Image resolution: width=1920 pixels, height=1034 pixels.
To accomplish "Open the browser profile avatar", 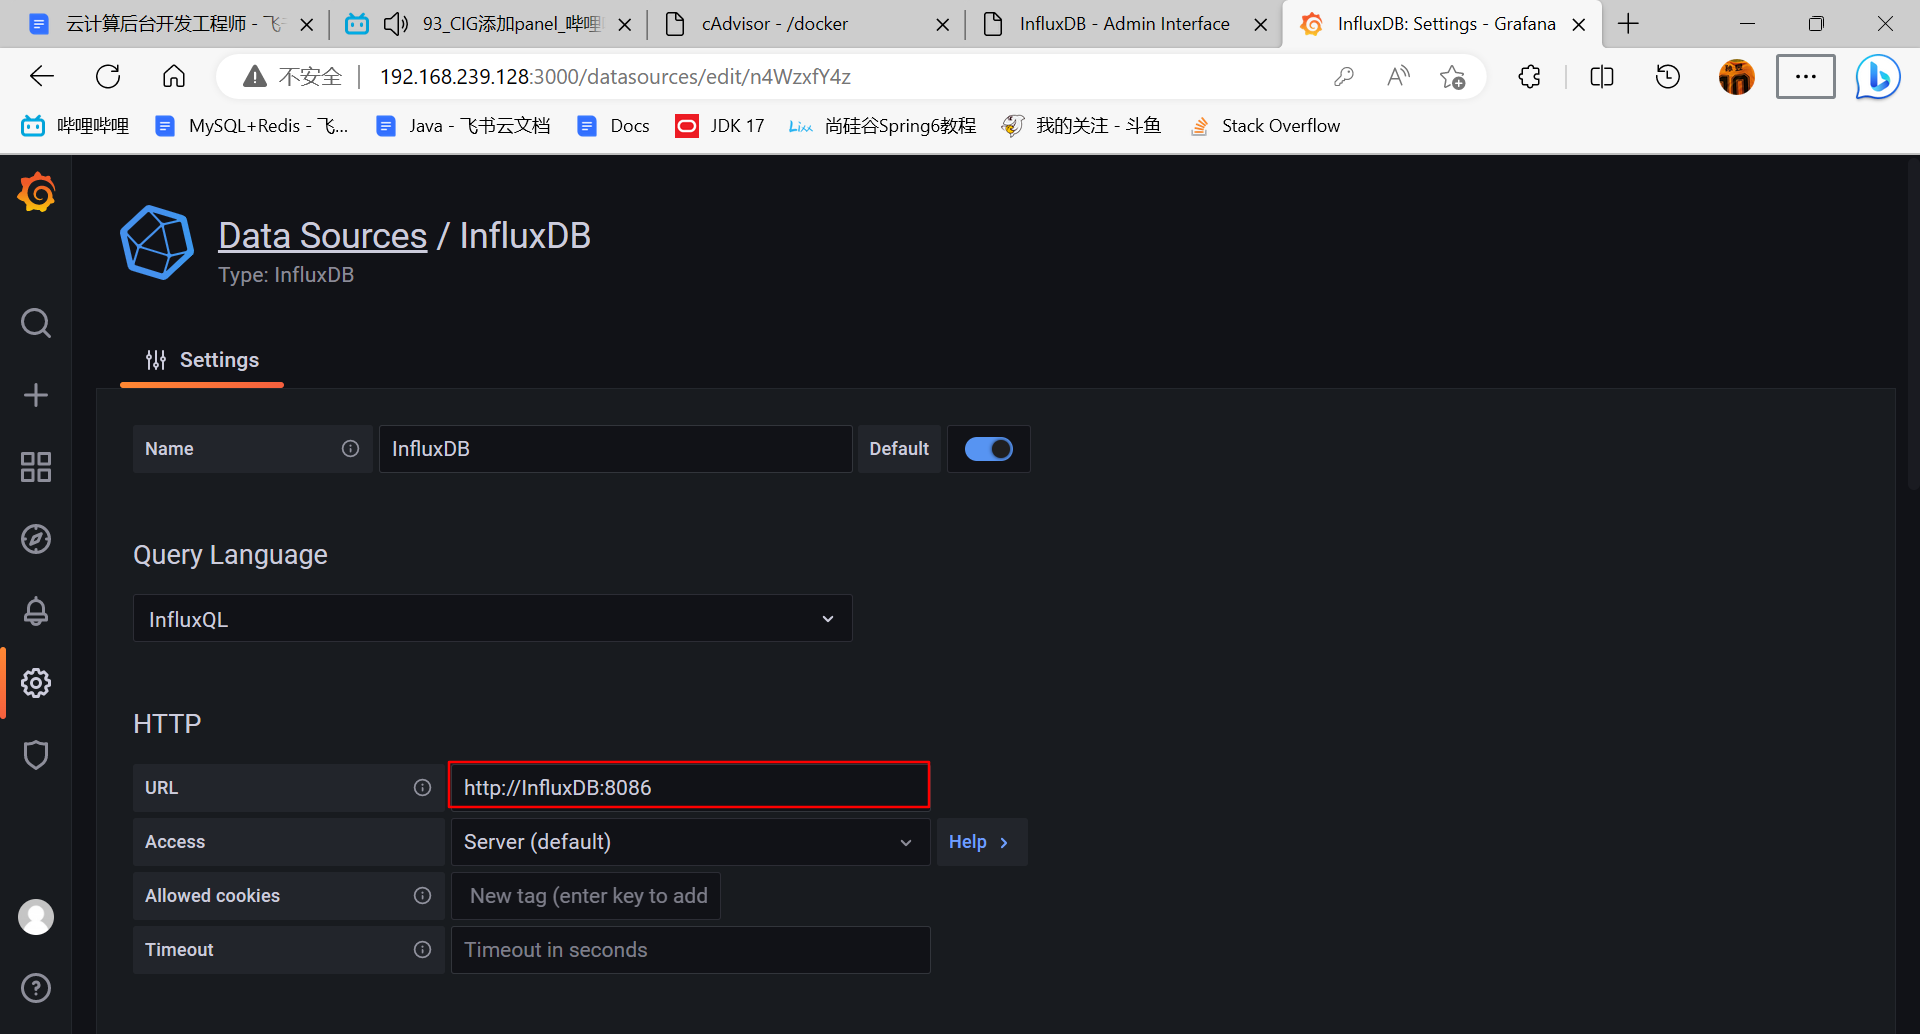I will pos(1737,77).
